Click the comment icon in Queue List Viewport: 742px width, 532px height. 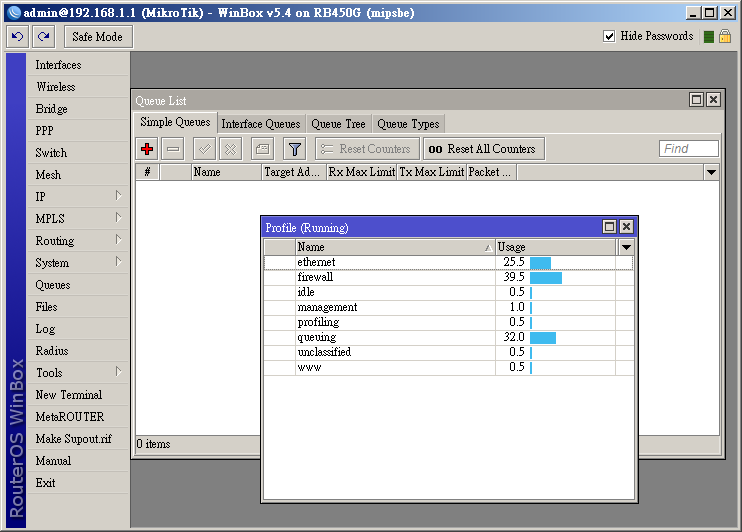pos(263,149)
